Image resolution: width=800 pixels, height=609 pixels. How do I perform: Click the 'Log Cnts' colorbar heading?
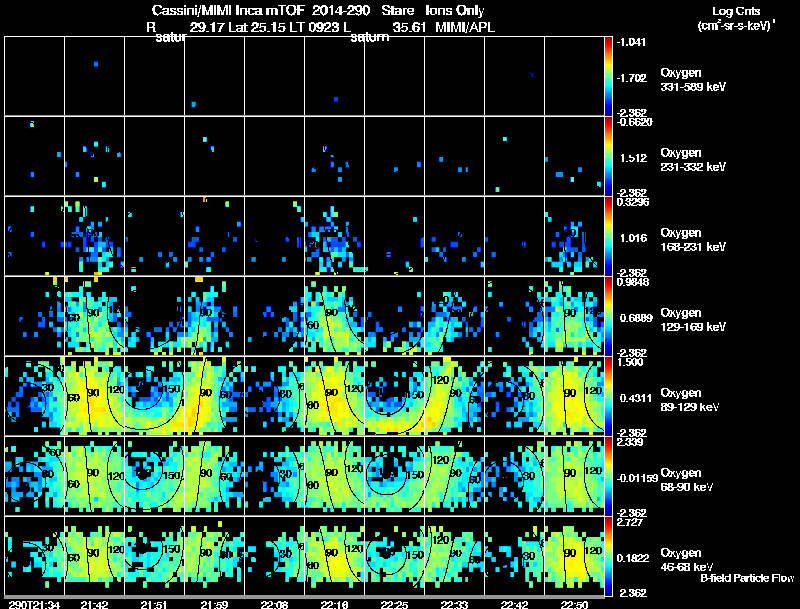tap(736, 11)
